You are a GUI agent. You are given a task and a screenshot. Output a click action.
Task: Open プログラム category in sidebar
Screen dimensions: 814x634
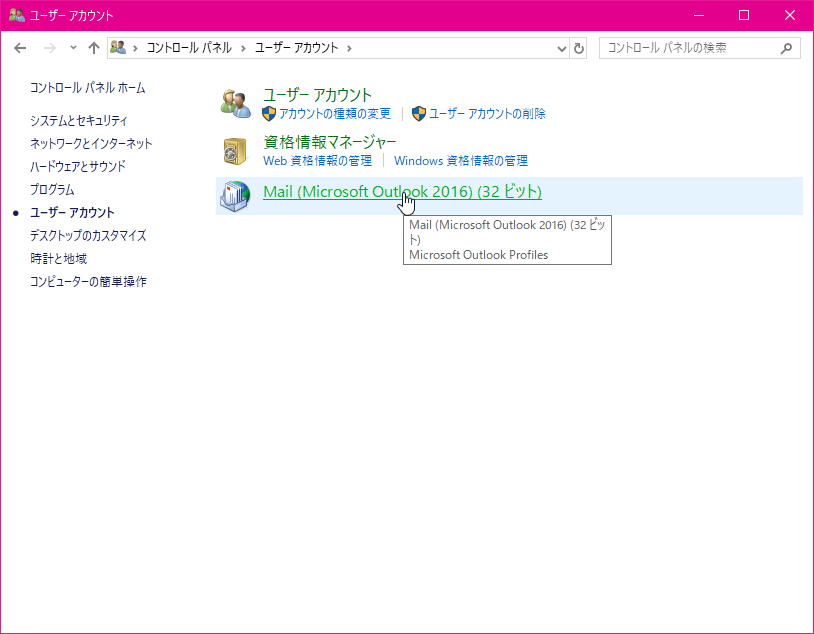(52, 190)
